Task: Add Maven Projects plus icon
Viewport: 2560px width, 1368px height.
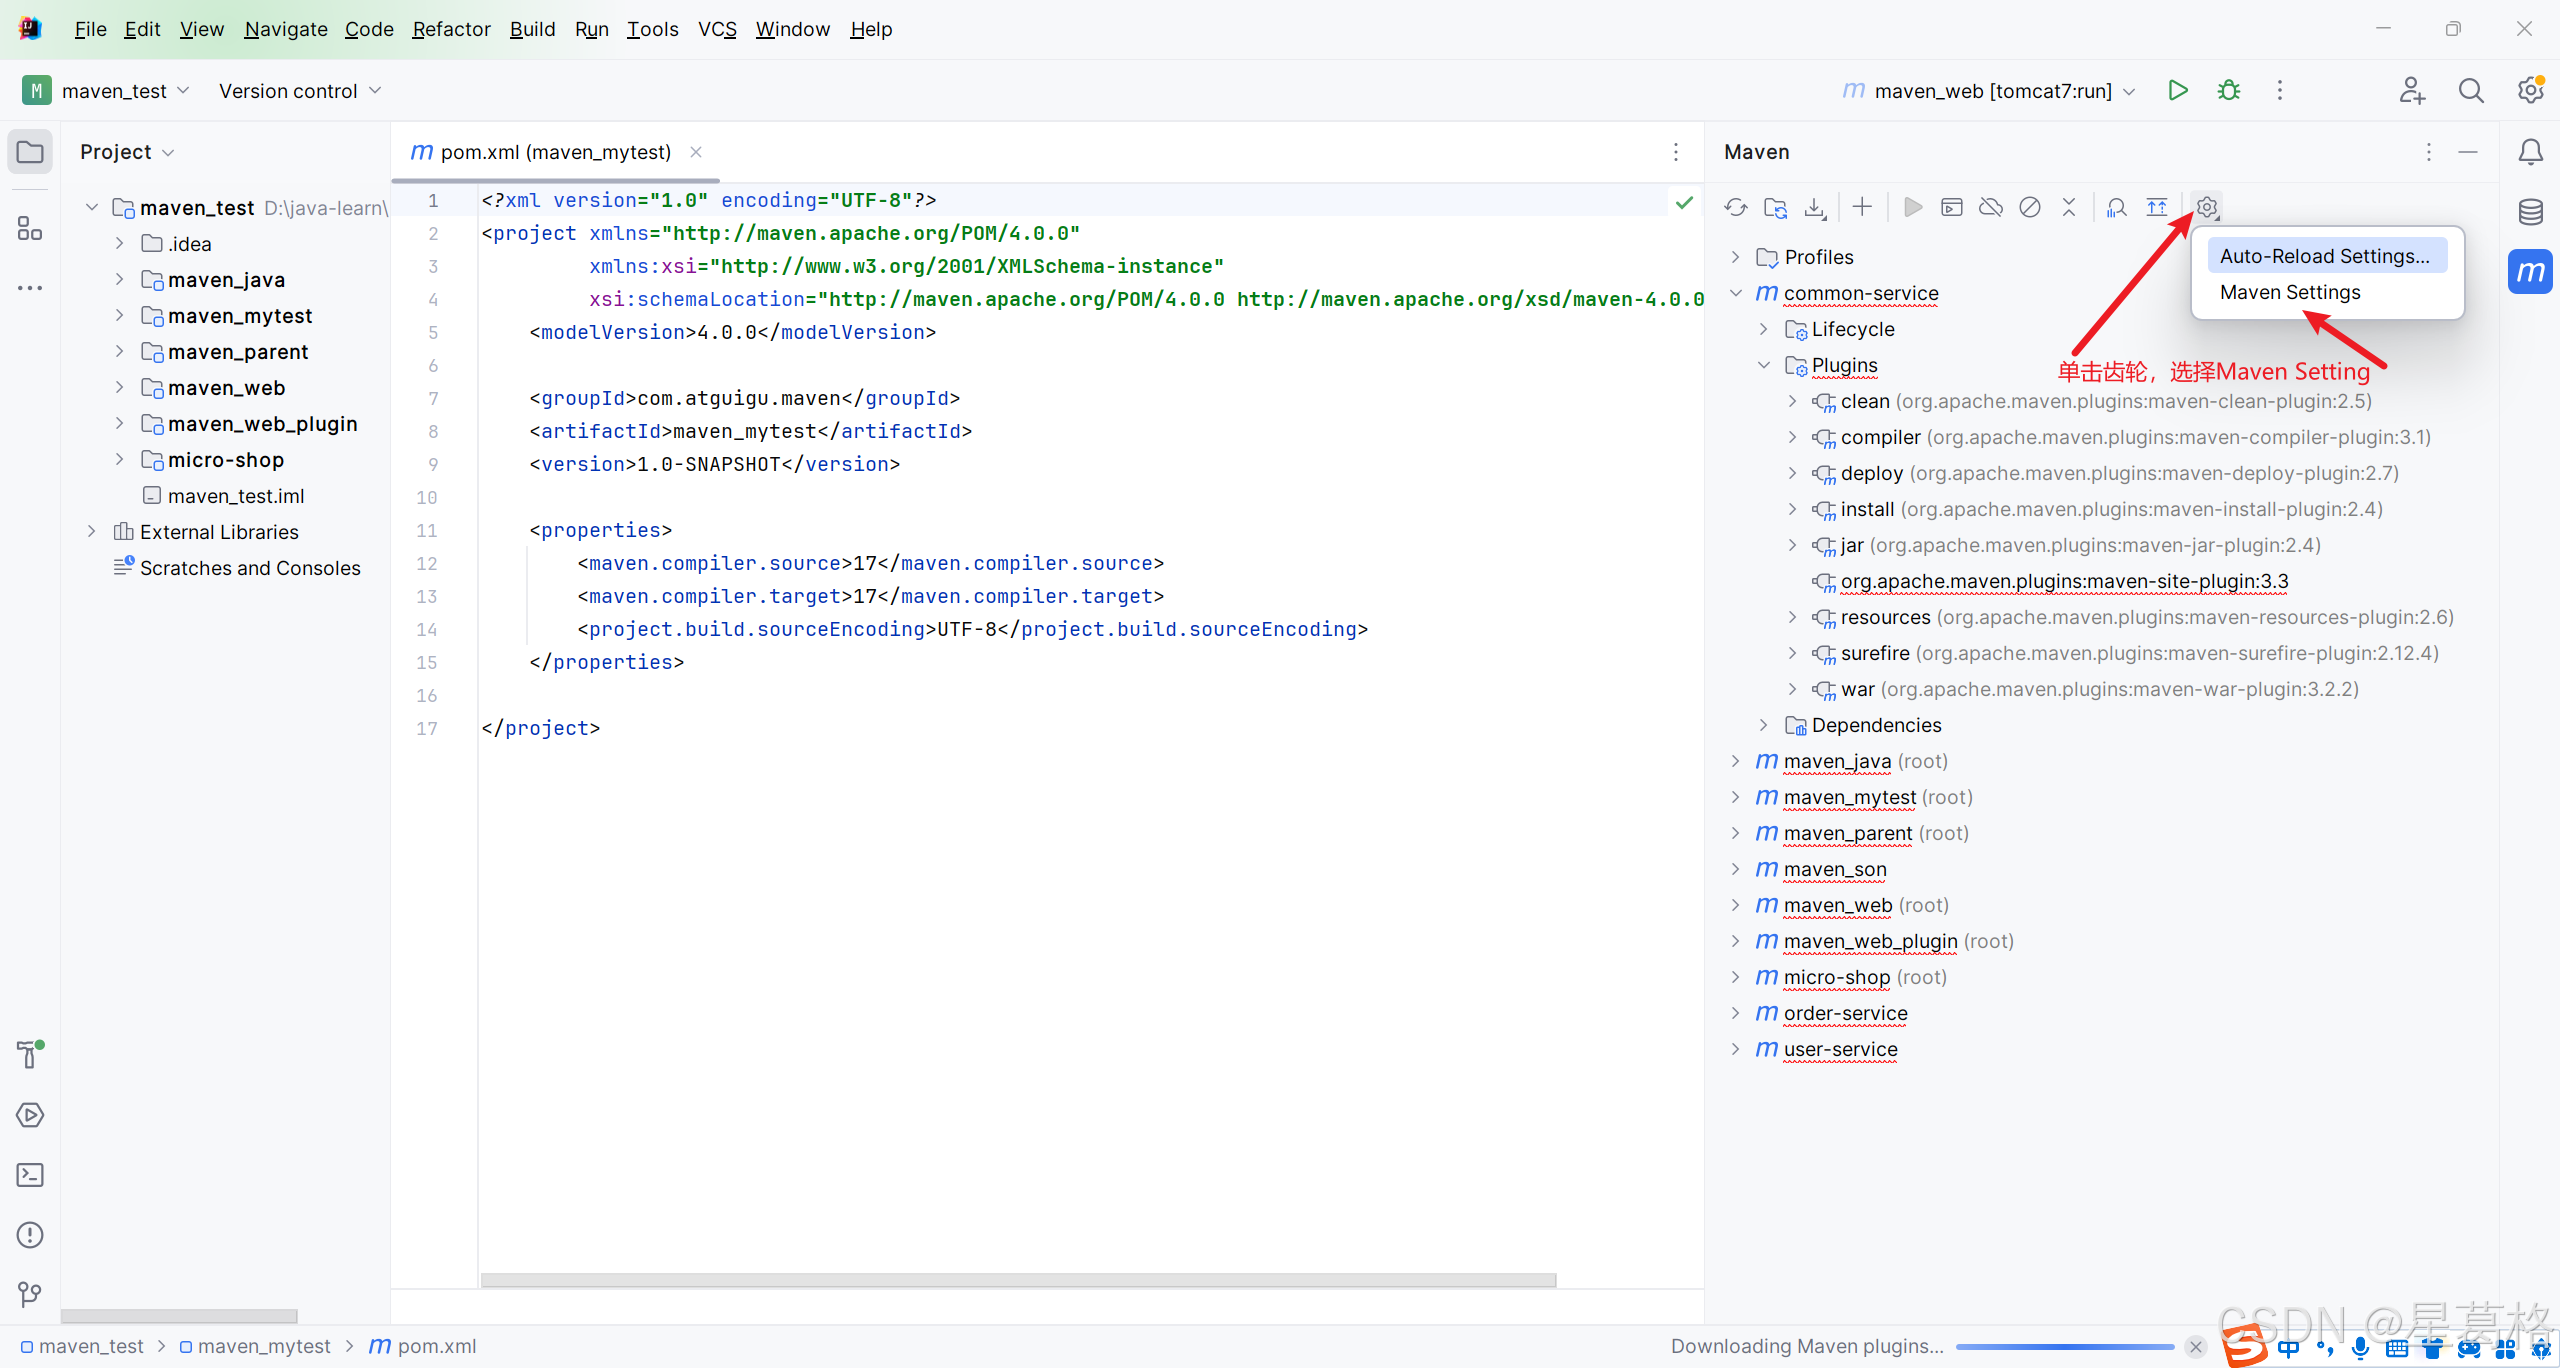Action: point(1862,207)
